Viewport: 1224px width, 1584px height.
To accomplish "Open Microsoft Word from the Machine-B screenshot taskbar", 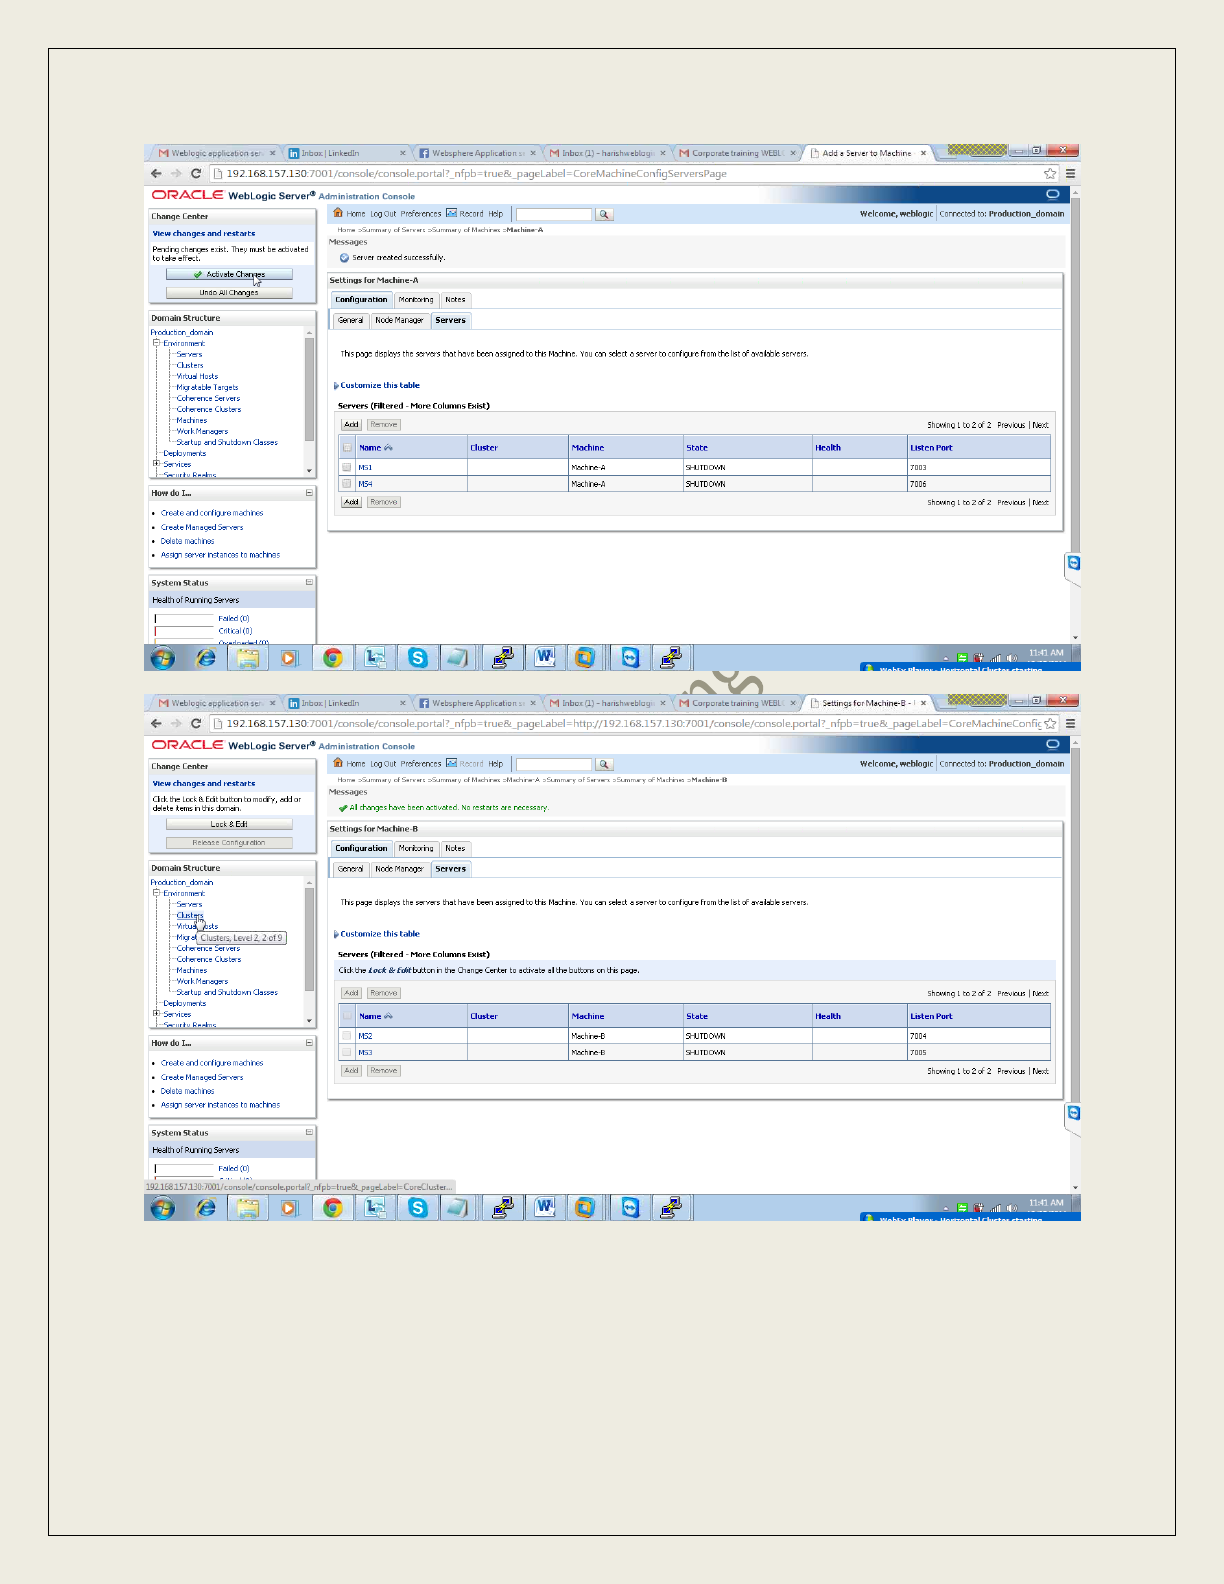I will tap(544, 1207).
